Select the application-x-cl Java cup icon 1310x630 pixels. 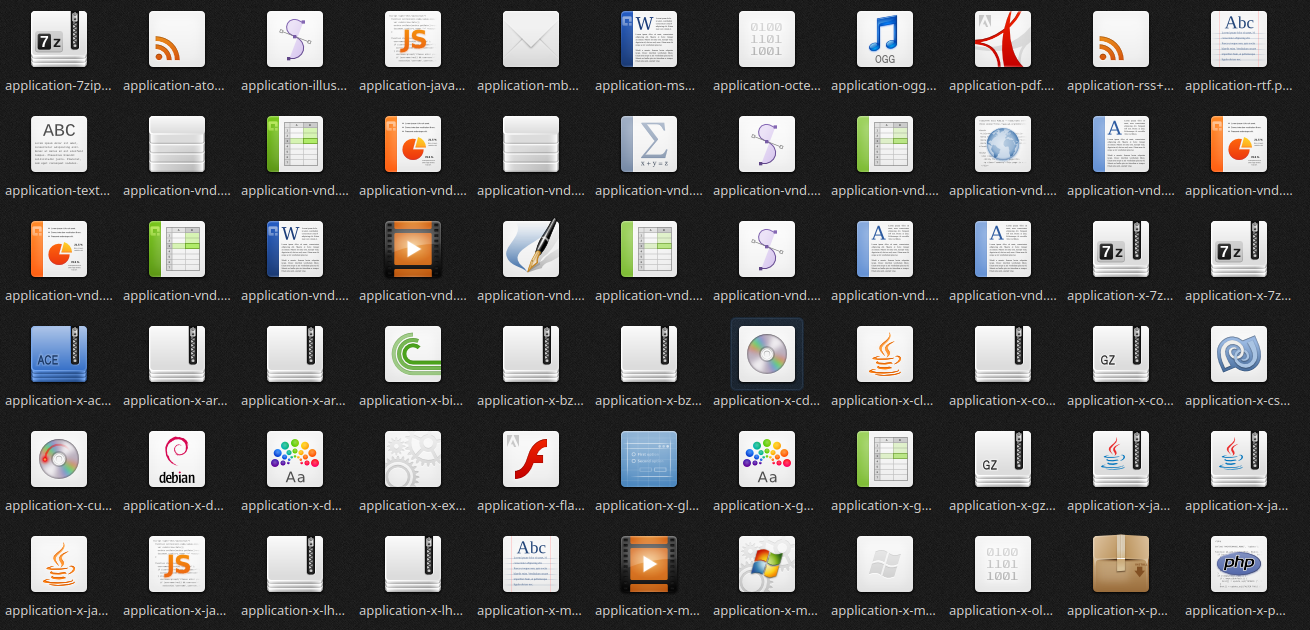(x=885, y=354)
